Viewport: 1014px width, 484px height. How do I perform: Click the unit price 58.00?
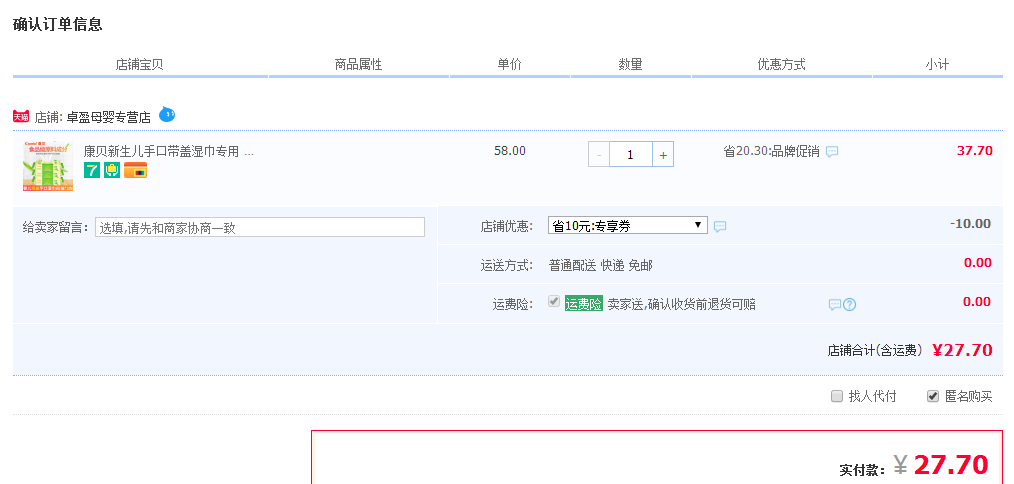(510, 151)
